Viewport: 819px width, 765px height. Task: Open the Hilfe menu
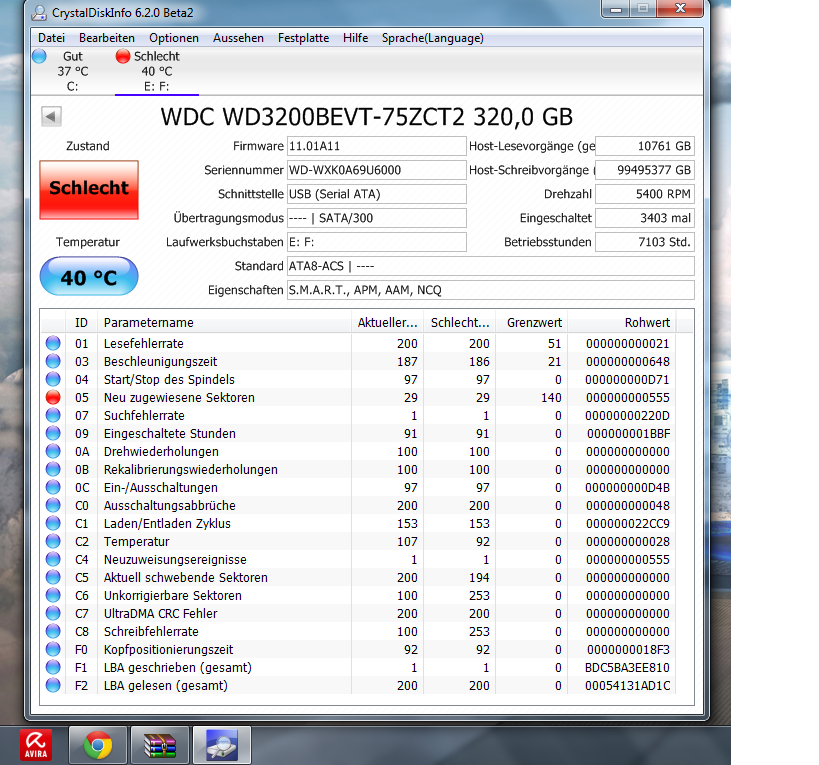355,38
